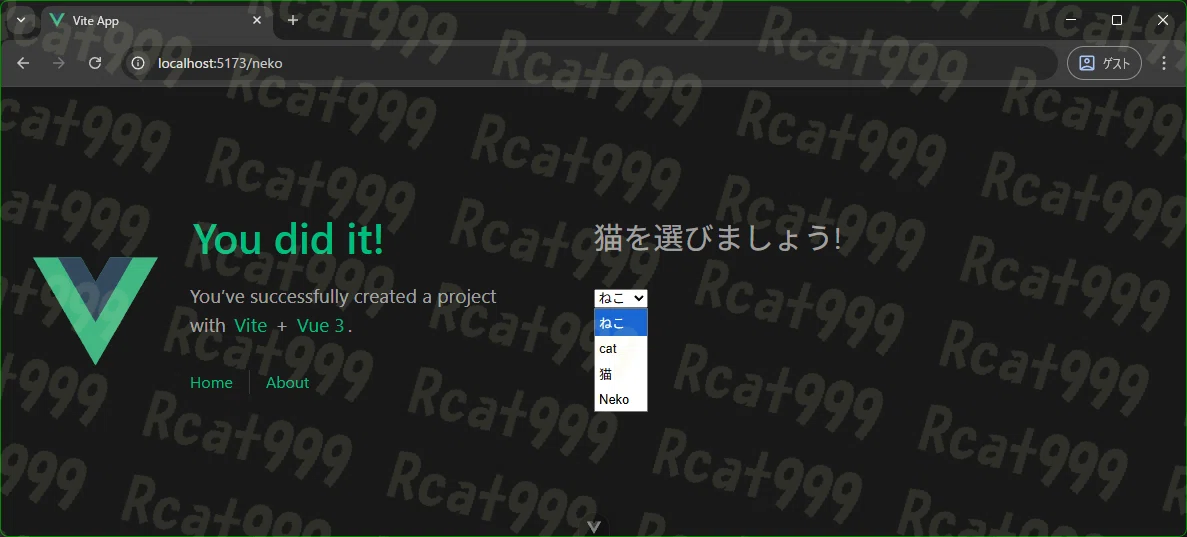Collapse the ねこ select dropdown
This screenshot has height=537, width=1187.
tap(621, 298)
